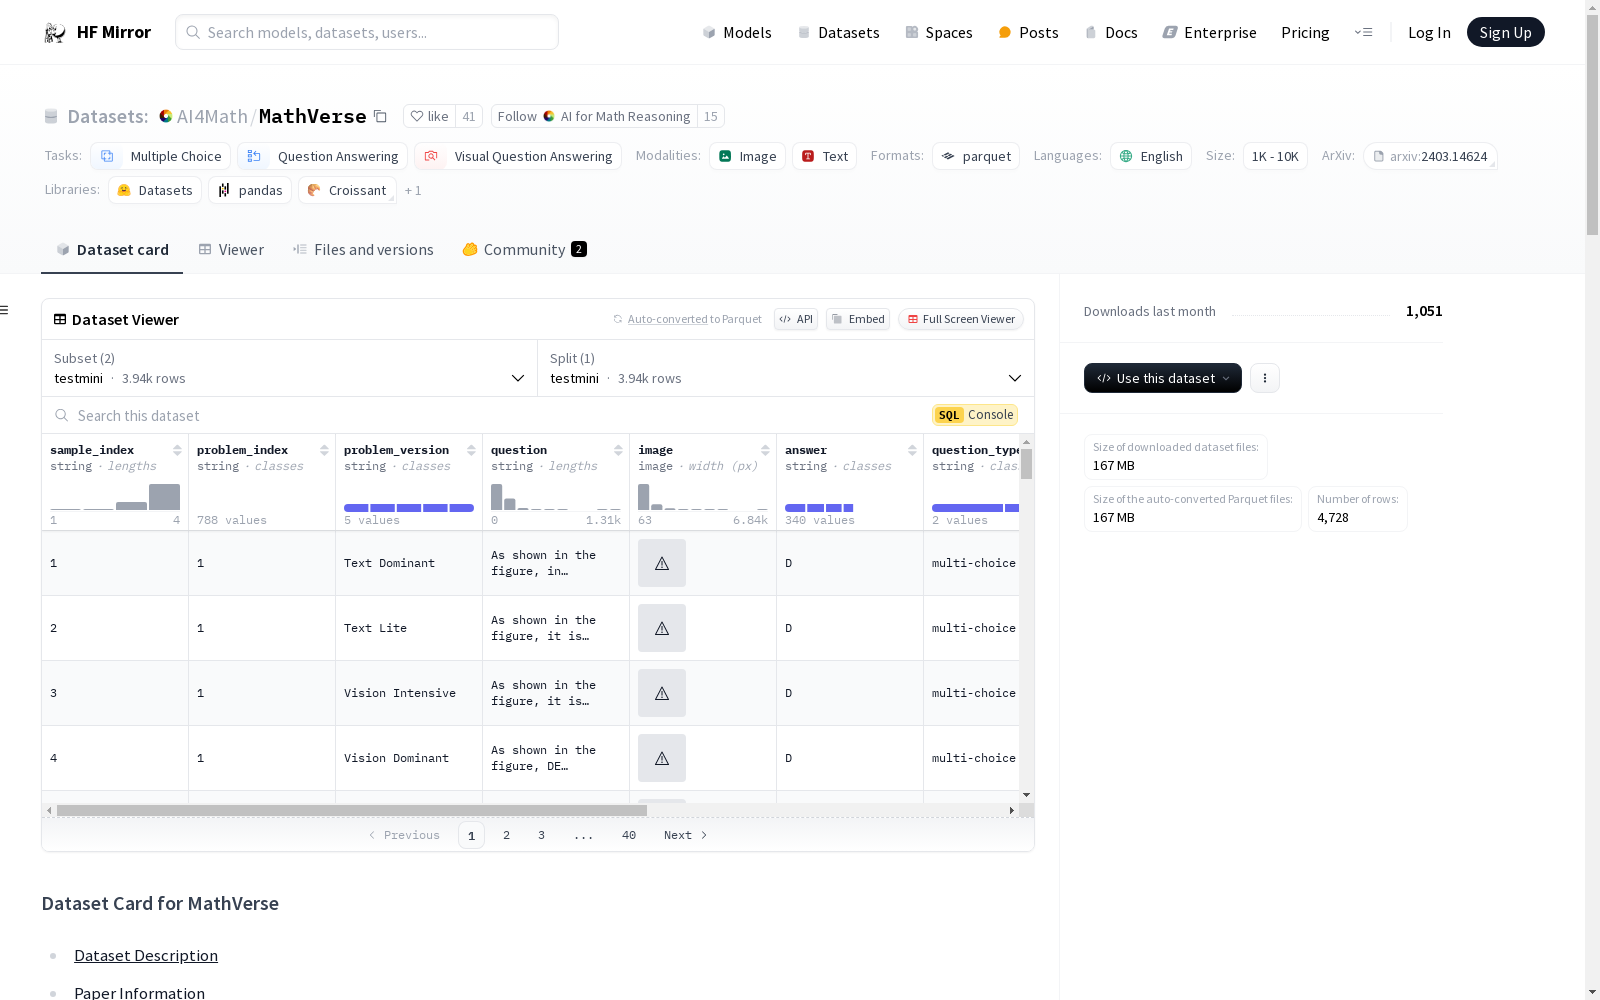The width and height of the screenshot is (1600, 1000).
Task: Sort the problem_version column
Action: click(471, 450)
